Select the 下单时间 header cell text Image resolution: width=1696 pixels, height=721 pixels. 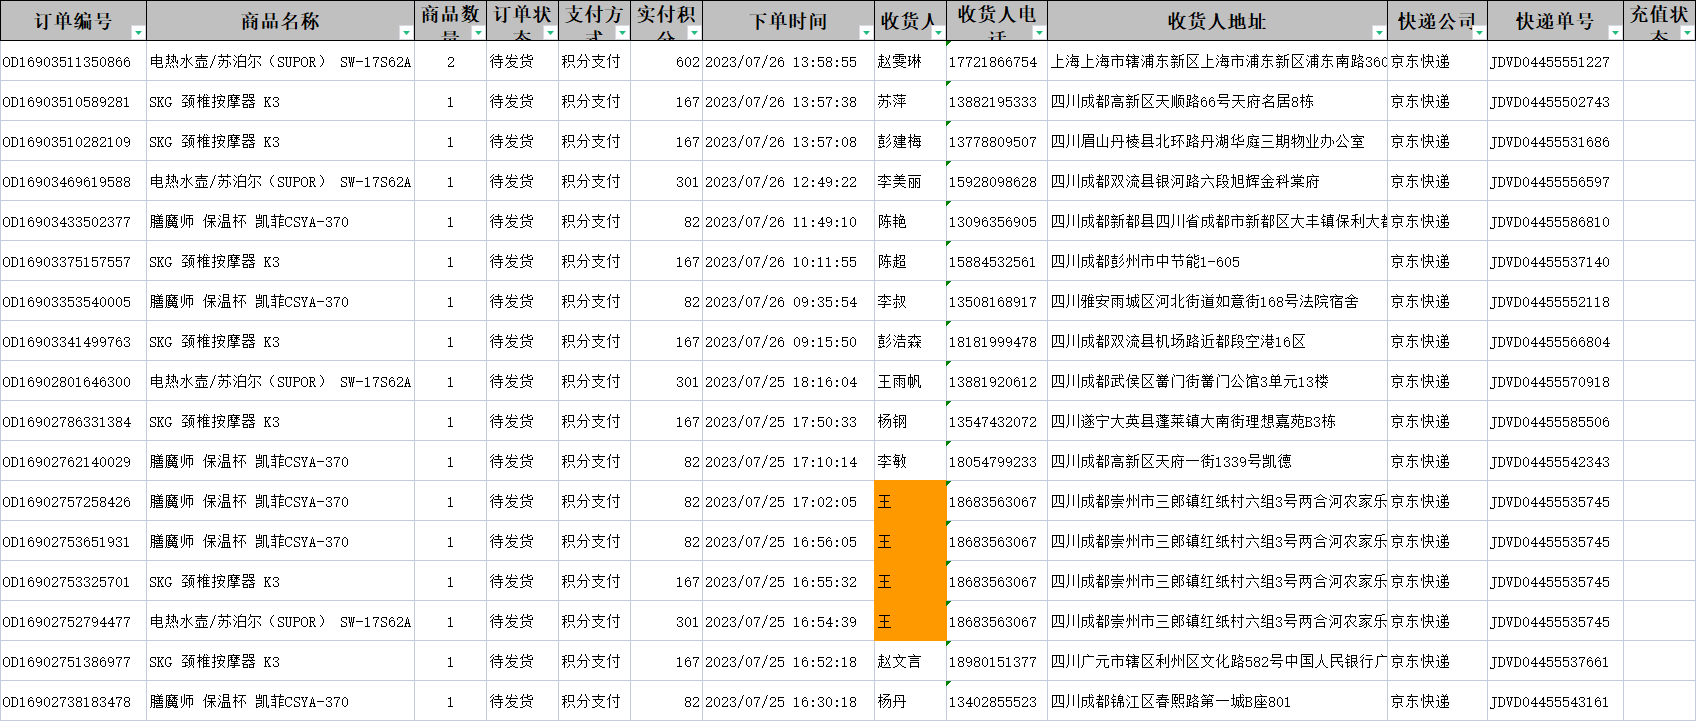click(x=788, y=21)
